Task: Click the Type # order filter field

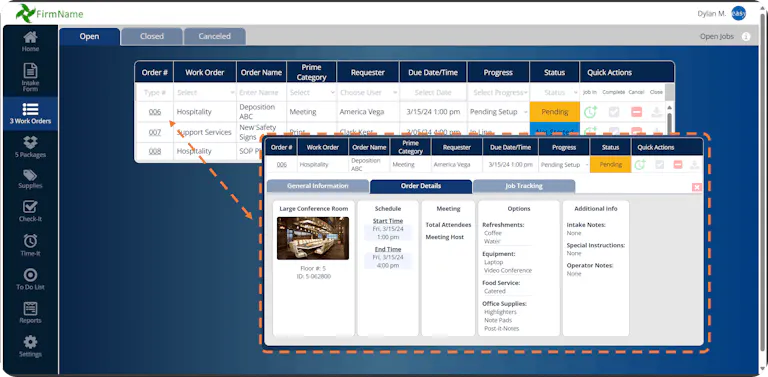Action: point(155,93)
